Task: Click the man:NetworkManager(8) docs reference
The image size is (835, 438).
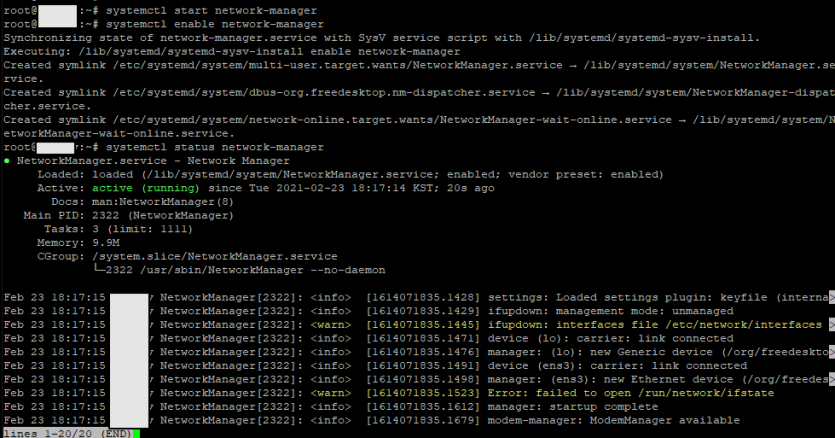Action: coord(163,202)
